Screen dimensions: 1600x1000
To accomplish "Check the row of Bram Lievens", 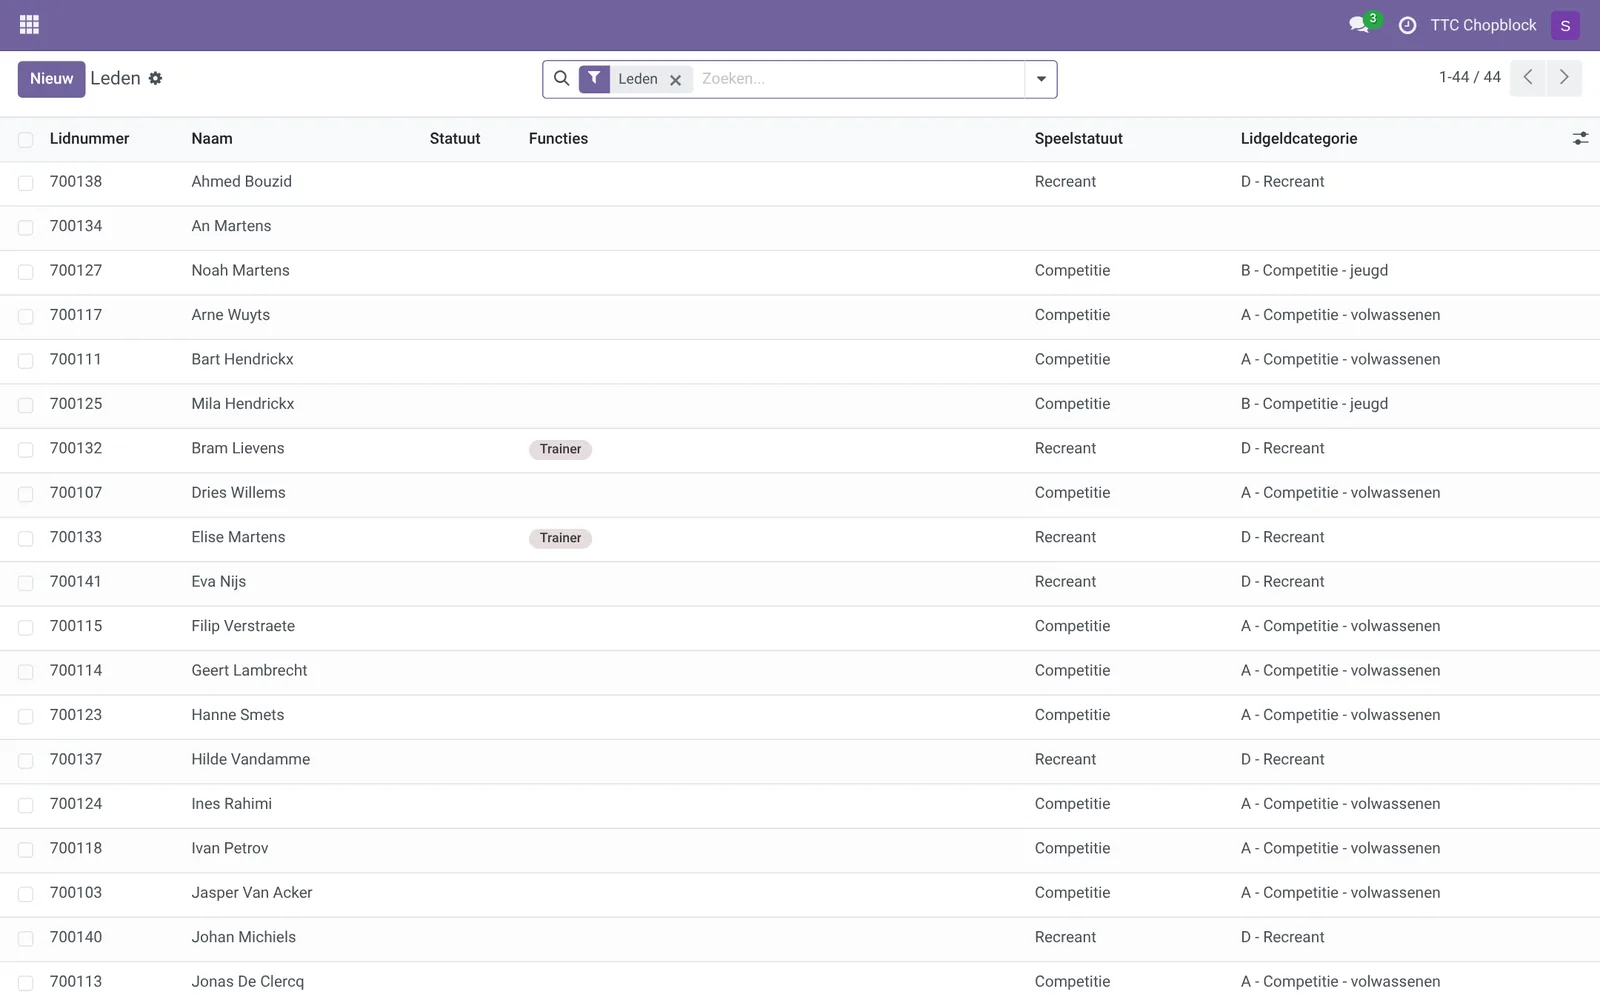I will [x=26, y=450].
